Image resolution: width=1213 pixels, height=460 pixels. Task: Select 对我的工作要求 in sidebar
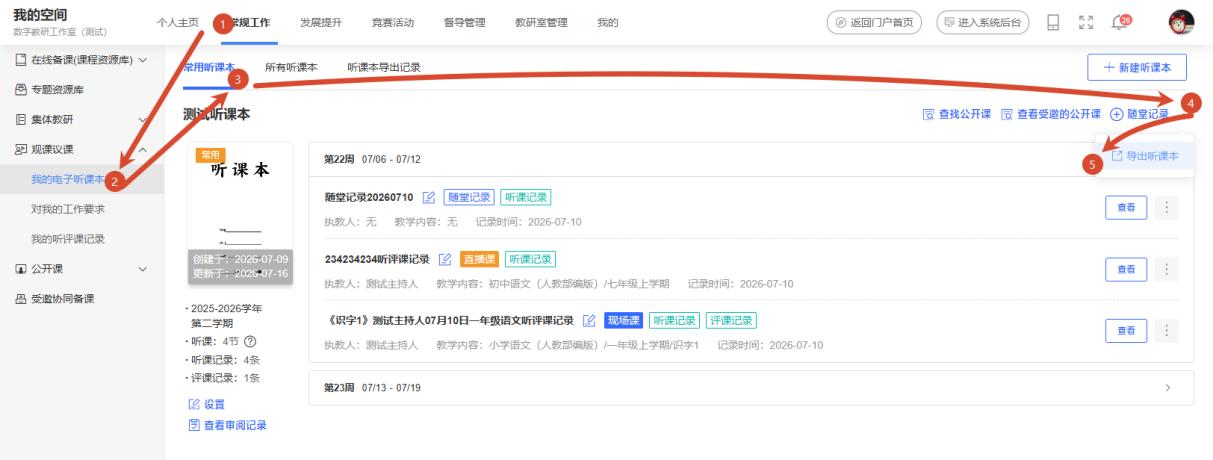[69, 209]
